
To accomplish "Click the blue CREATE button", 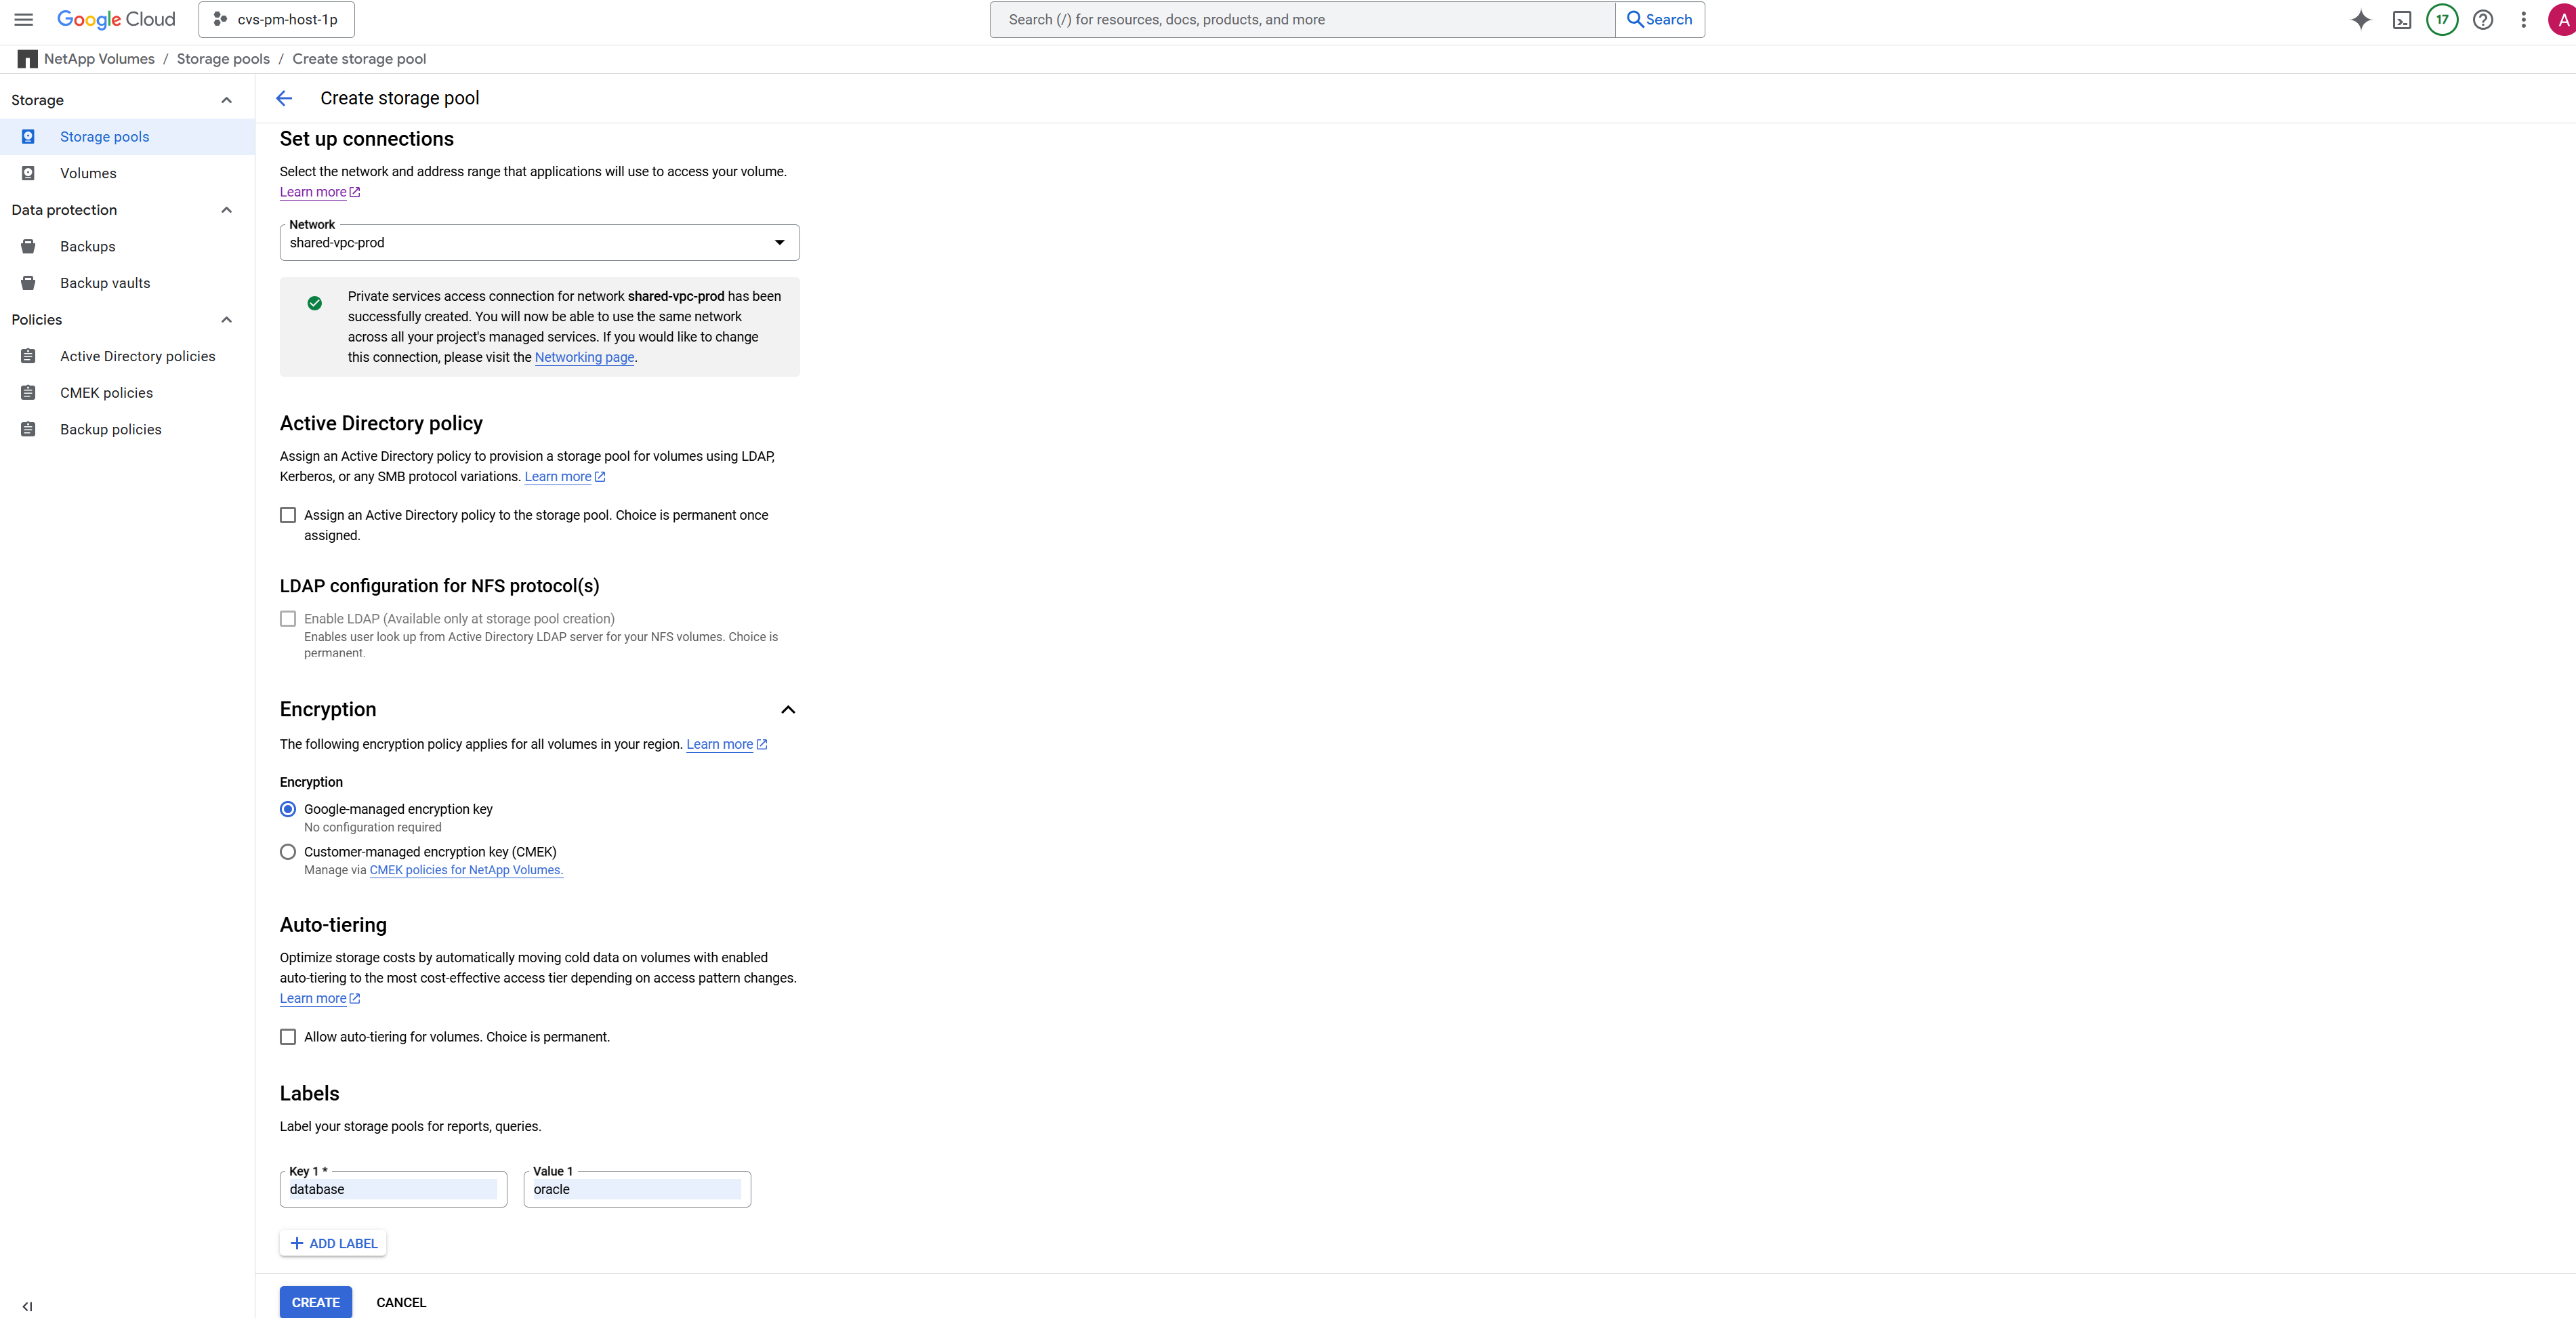I will [315, 1302].
